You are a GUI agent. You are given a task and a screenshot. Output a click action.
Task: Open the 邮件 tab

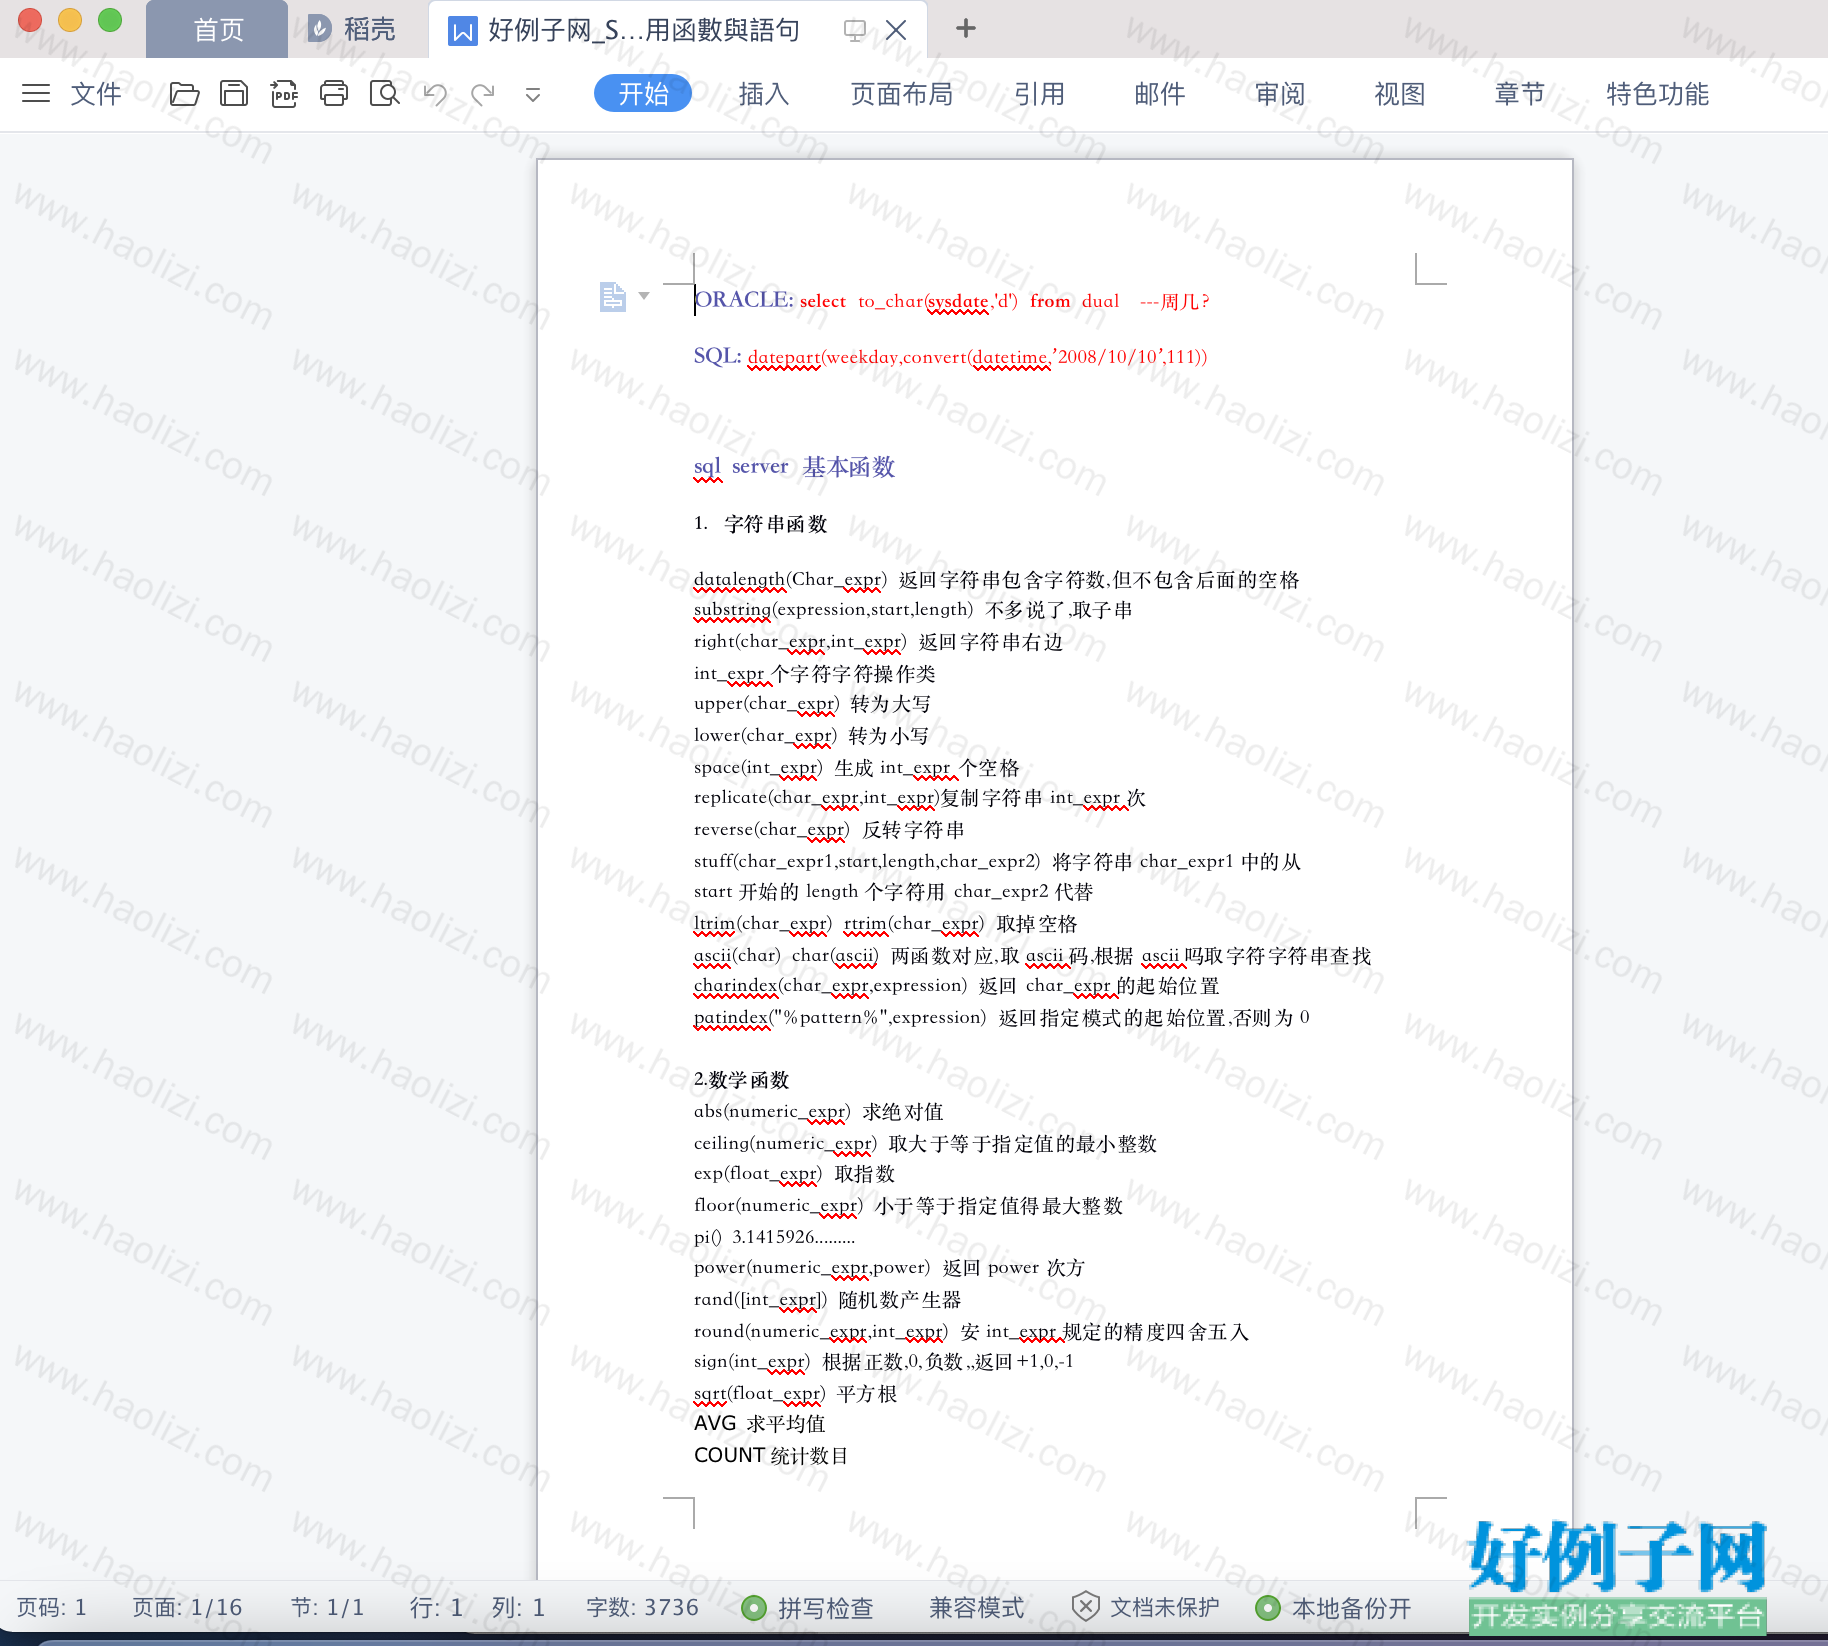pos(1160,94)
